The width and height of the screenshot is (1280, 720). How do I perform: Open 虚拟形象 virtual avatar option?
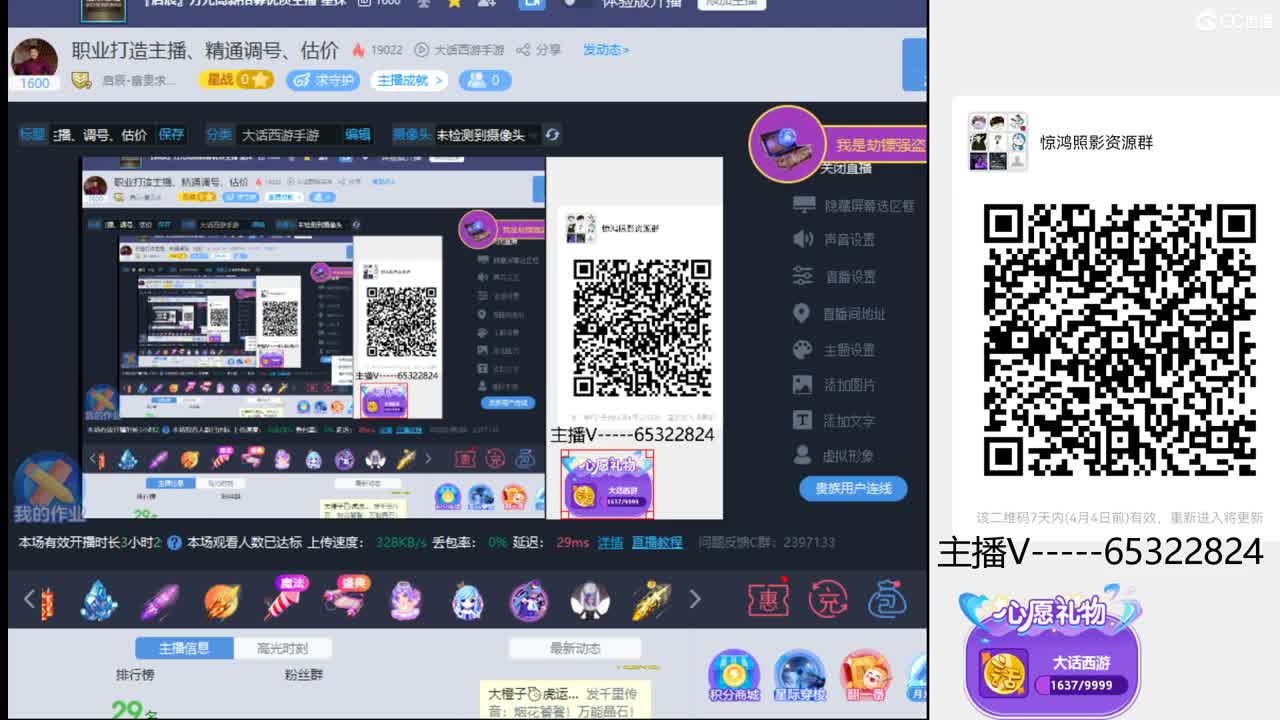tap(834, 455)
